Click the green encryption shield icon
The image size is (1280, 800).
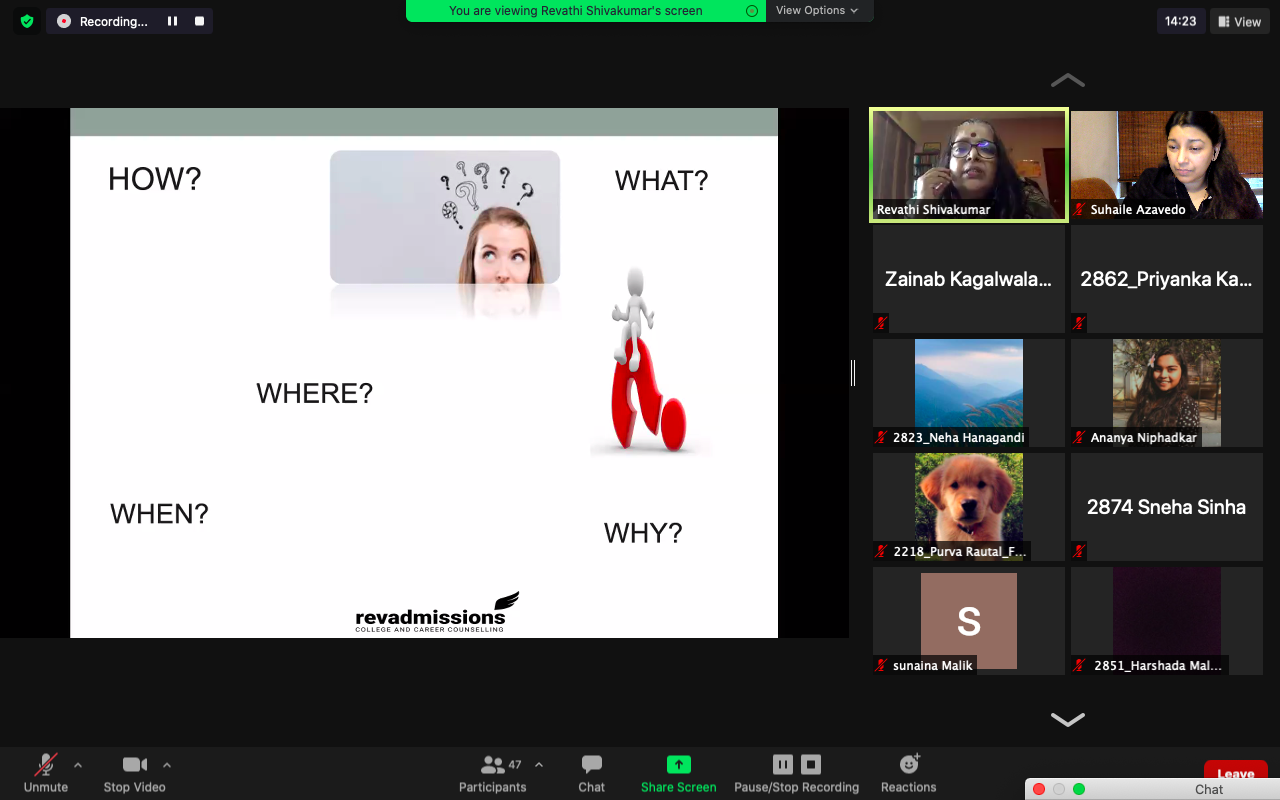pyautogui.click(x=27, y=21)
